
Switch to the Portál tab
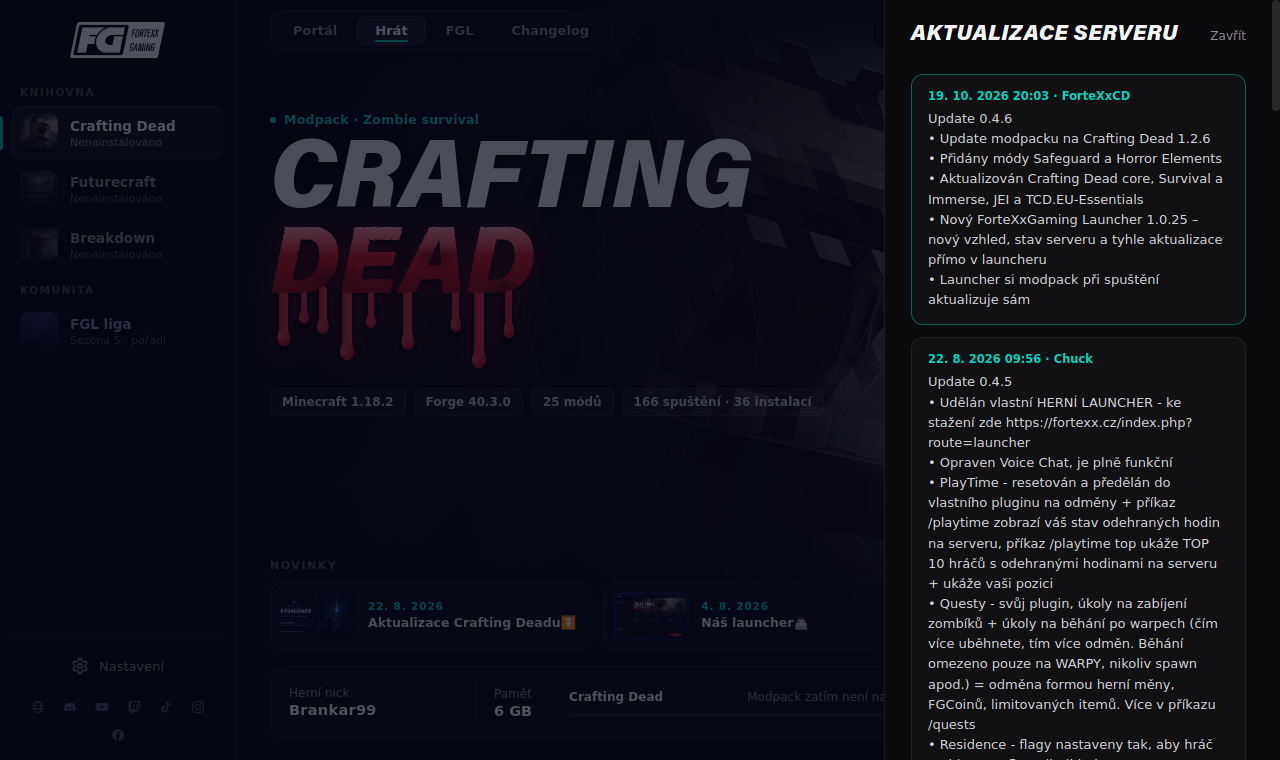[x=315, y=31]
